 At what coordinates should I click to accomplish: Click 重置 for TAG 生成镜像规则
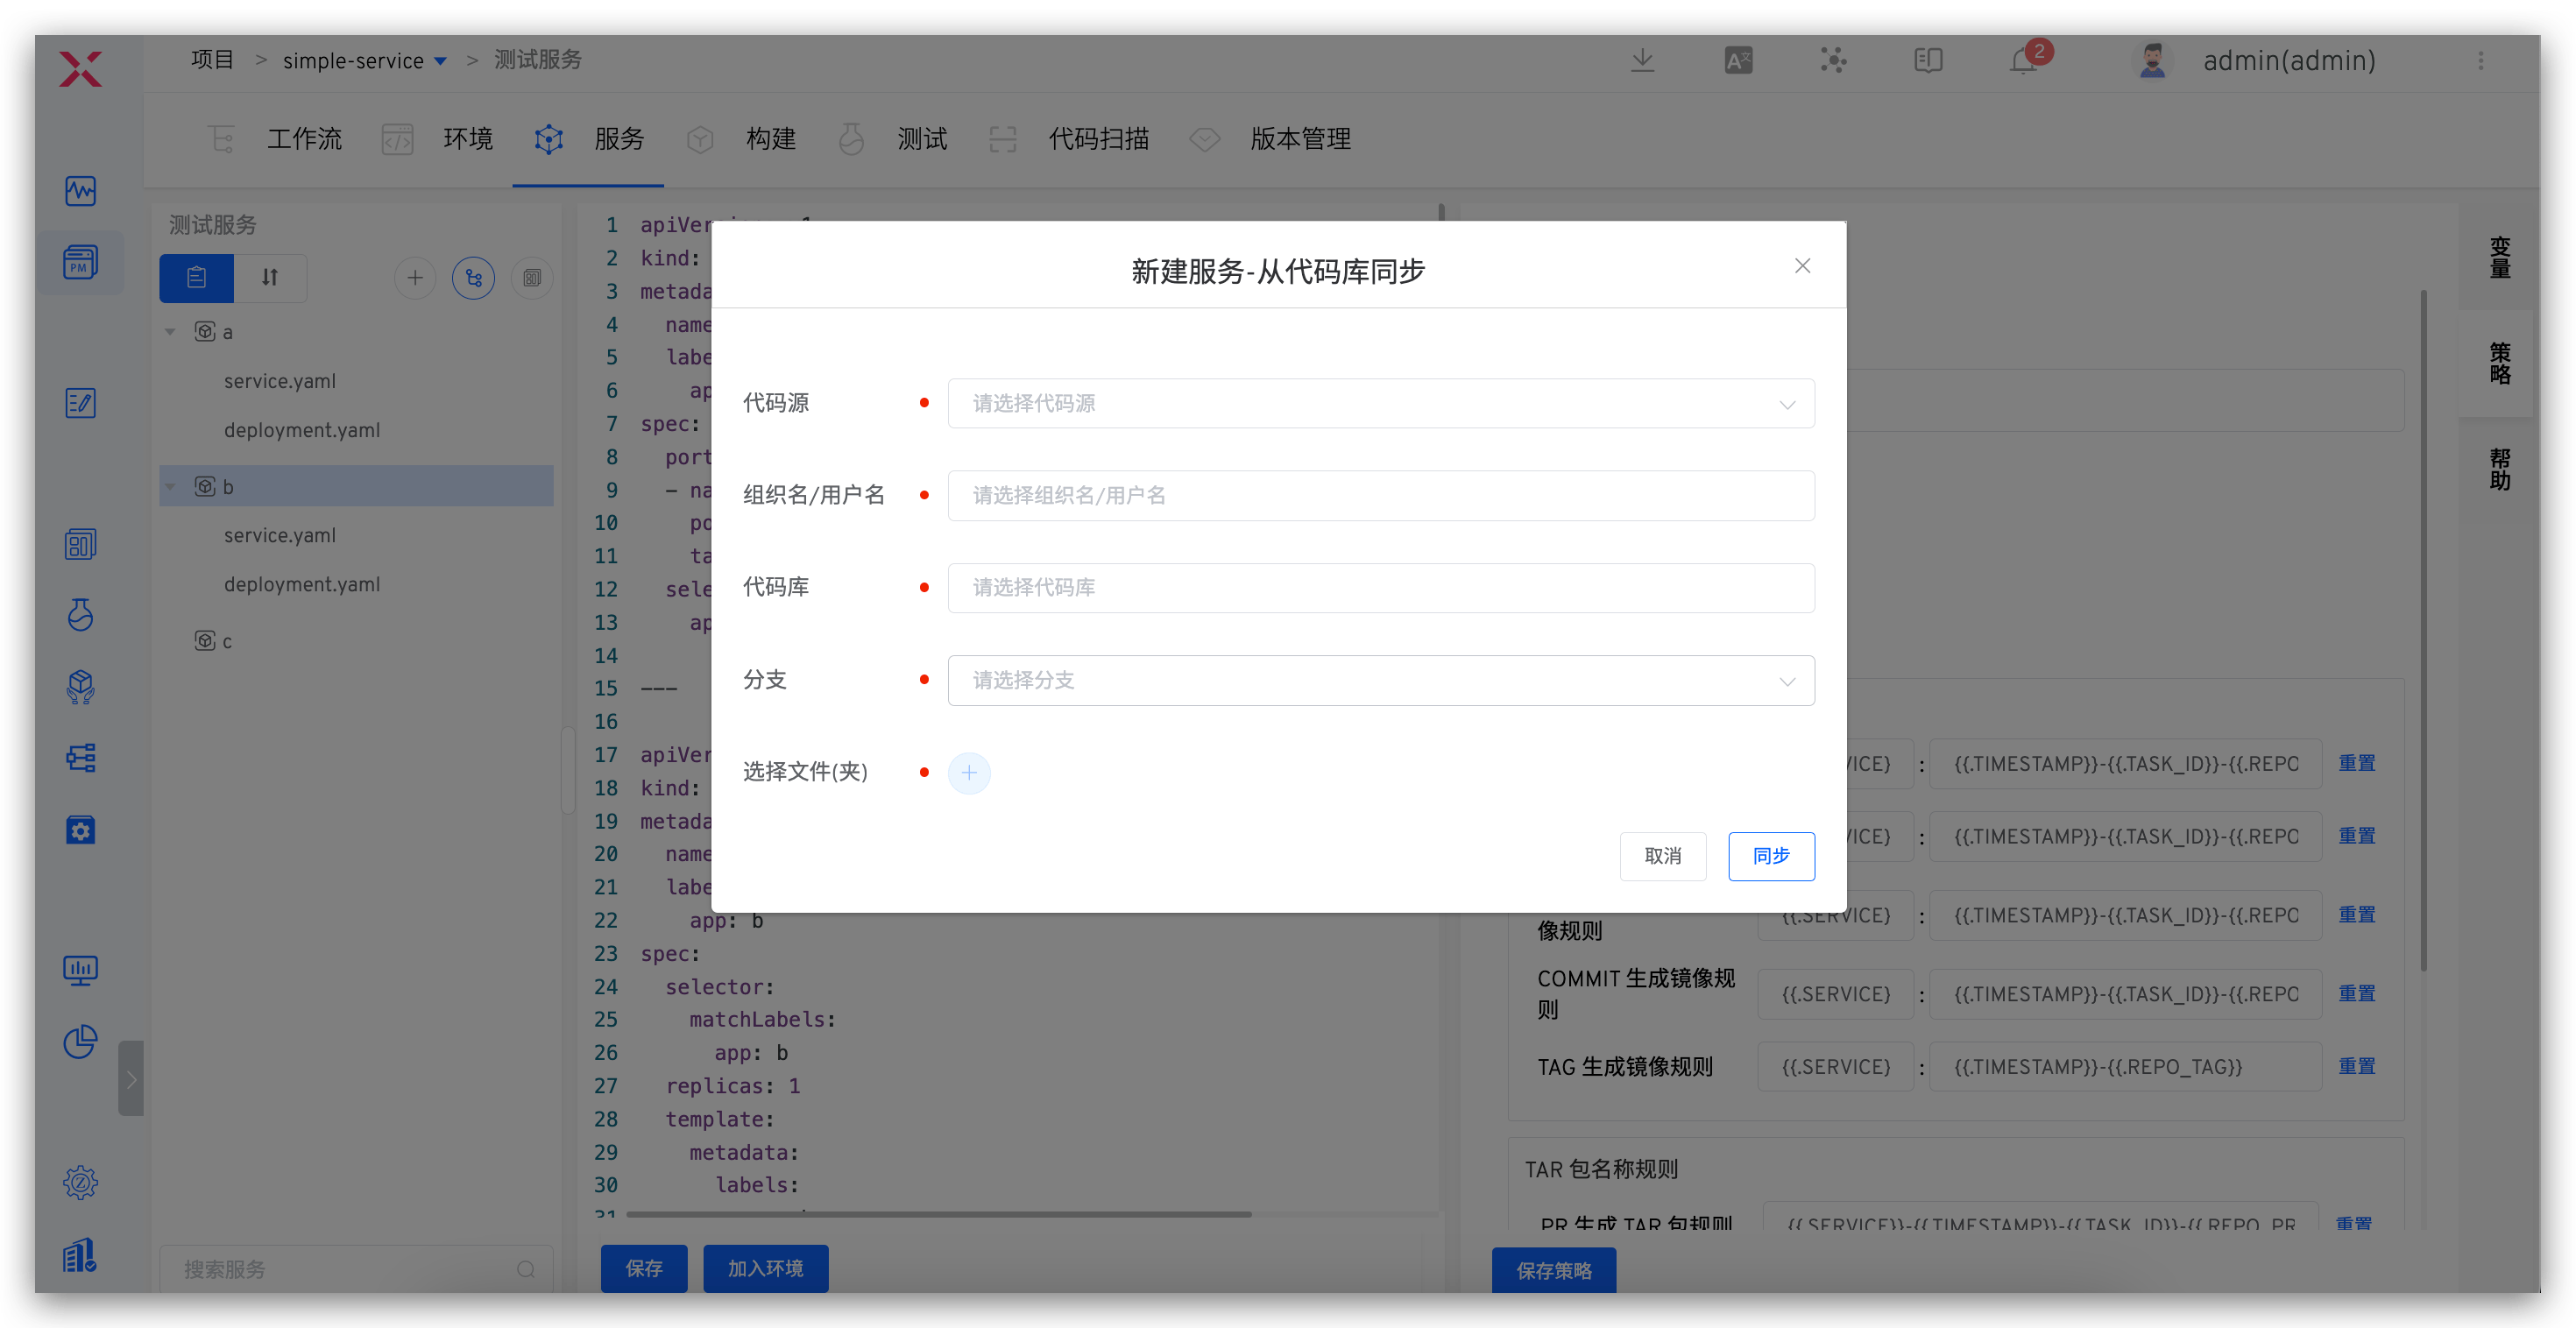pyautogui.click(x=2356, y=1066)
